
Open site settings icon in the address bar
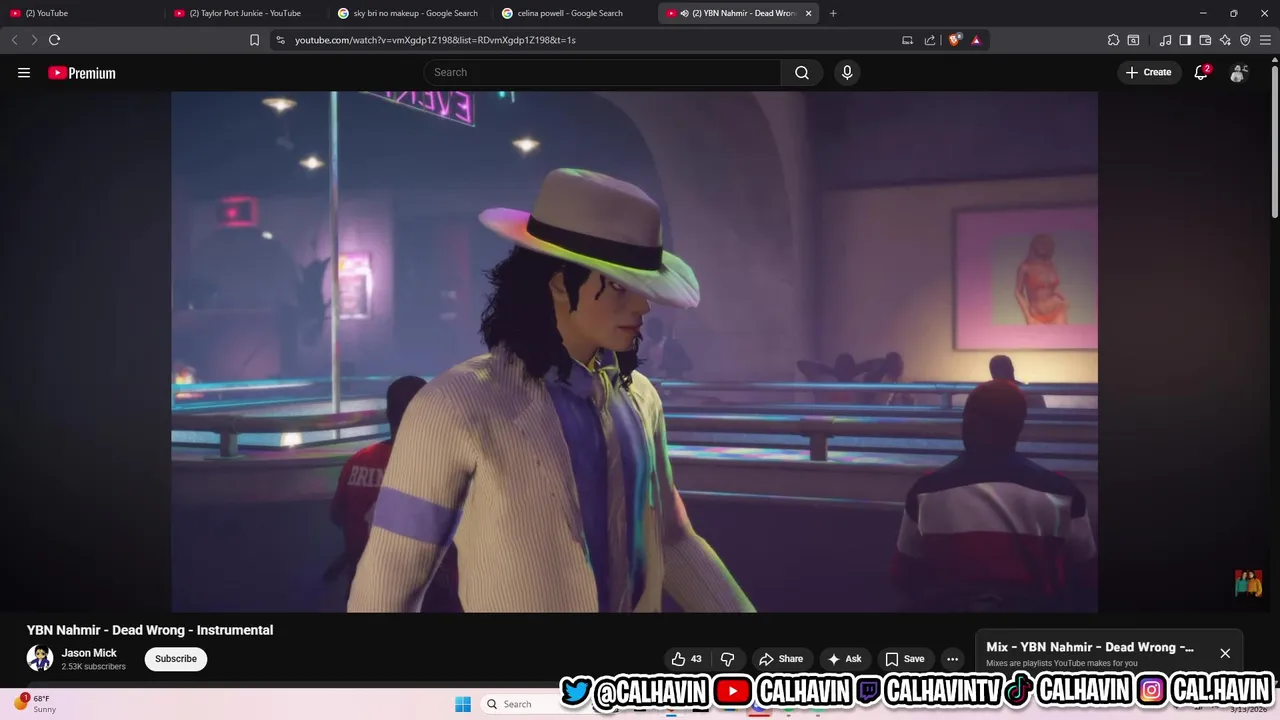[280, 40]
